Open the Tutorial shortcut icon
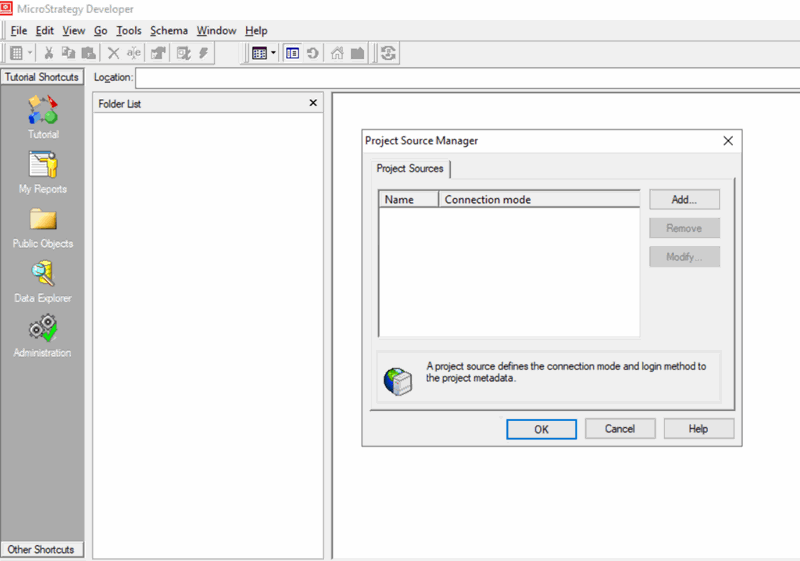The width and height of the screenshot is (800, 561). [x=42, y=110]
